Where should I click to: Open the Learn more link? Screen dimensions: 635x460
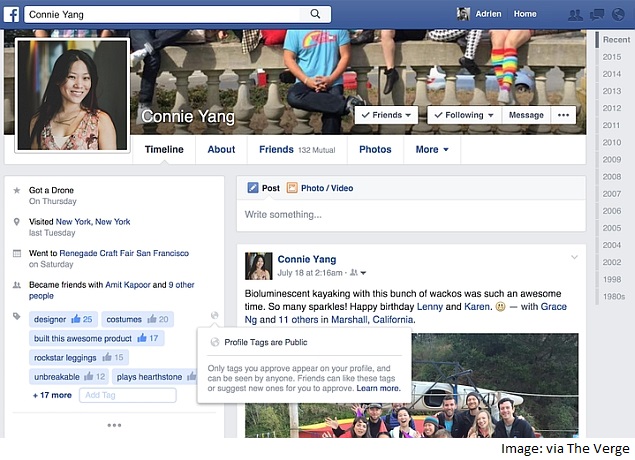tap(378, 388)
